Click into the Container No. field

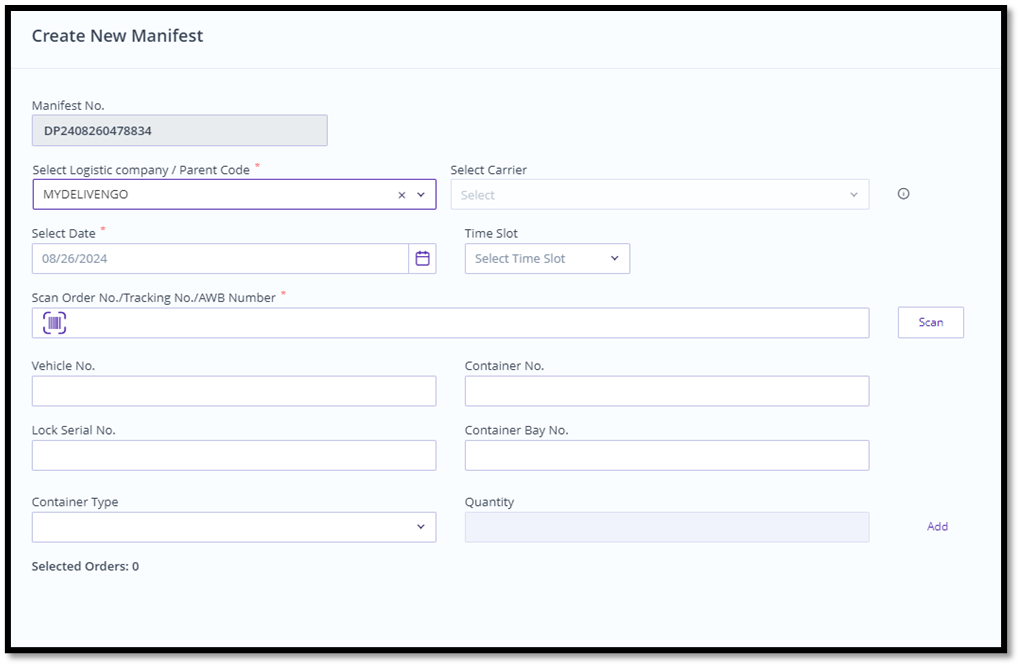click(666, 391)
